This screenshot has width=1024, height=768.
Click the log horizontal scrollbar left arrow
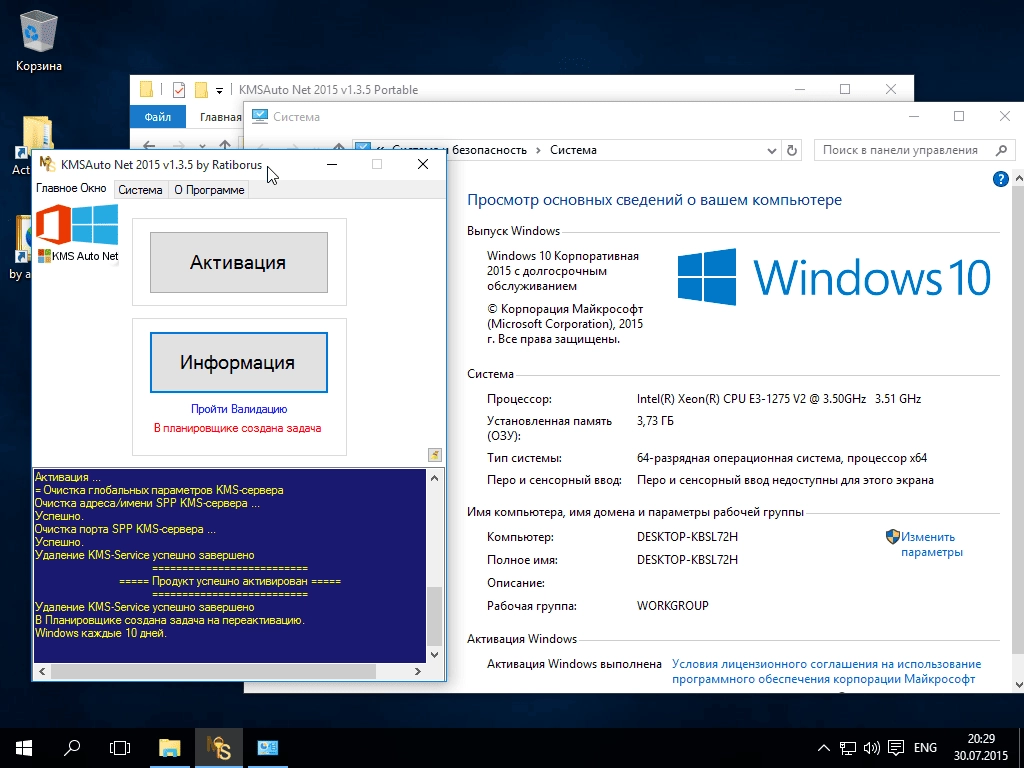click(x=42, y=671)
